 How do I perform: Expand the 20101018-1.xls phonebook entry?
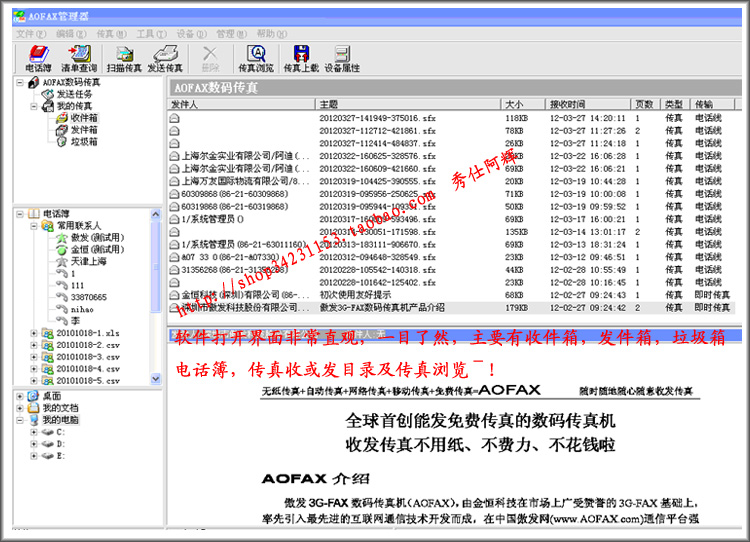coord(35,333)
